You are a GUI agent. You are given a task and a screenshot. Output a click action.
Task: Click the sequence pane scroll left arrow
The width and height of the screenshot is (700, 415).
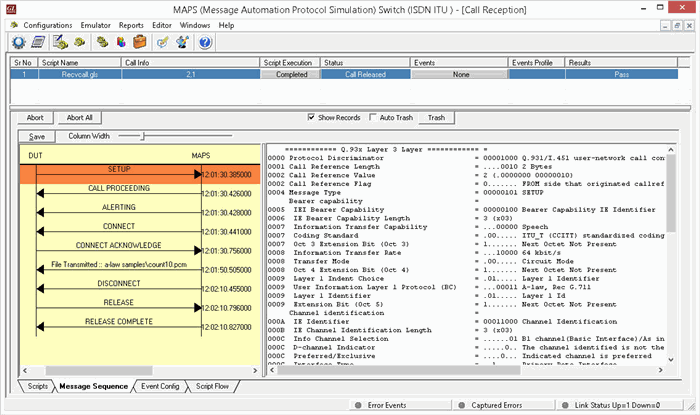(25, 370)
